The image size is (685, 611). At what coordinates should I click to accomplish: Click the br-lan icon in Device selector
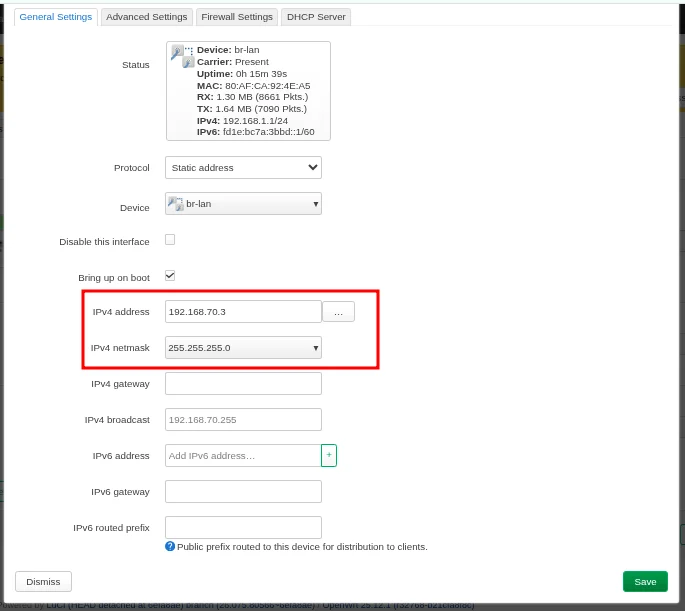(x=176, y=204)
